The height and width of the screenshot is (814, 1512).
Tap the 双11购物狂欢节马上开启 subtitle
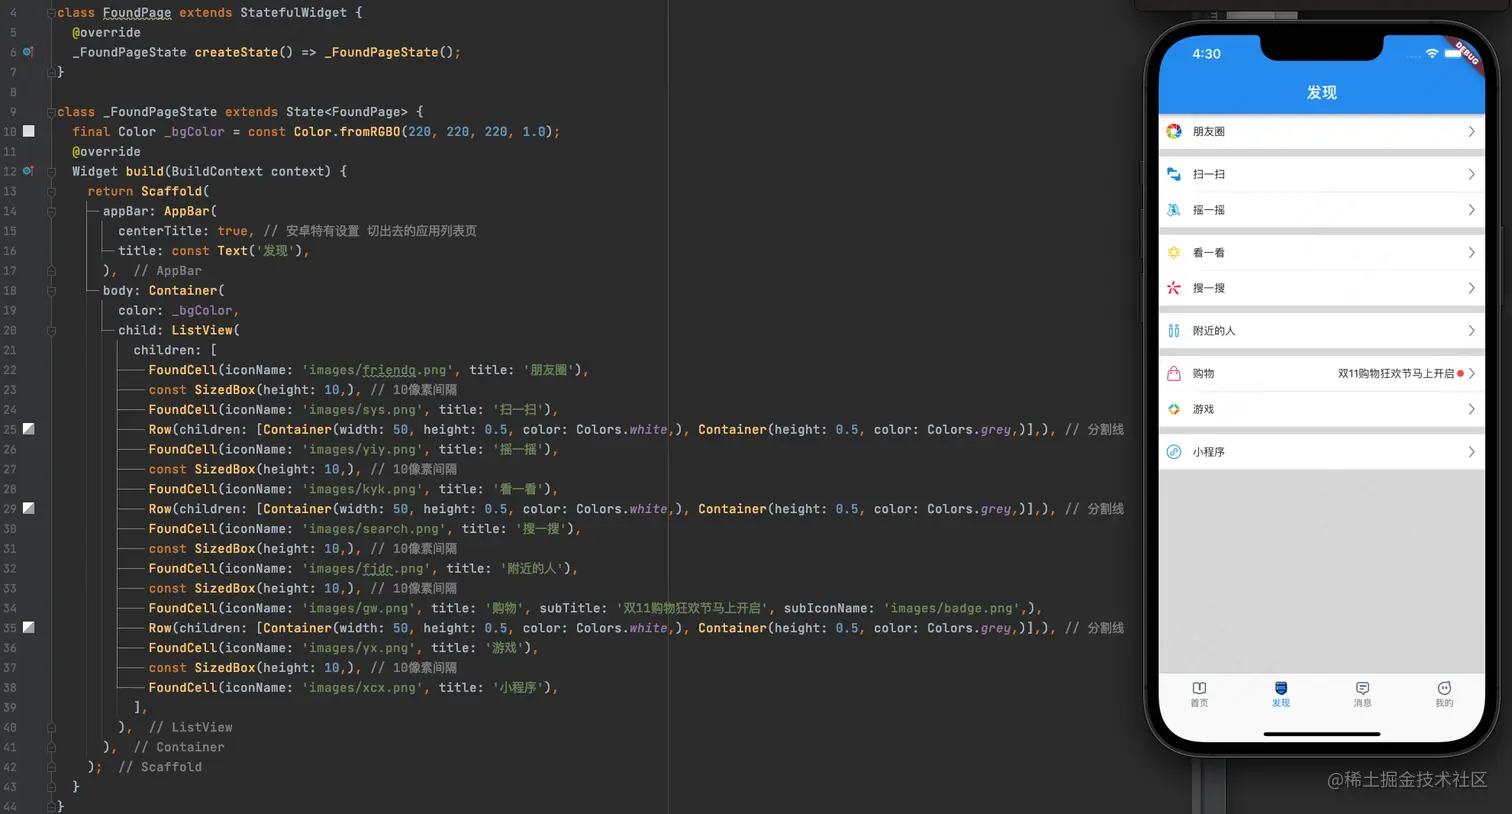pyautogui.click(x=1396, y=374)
